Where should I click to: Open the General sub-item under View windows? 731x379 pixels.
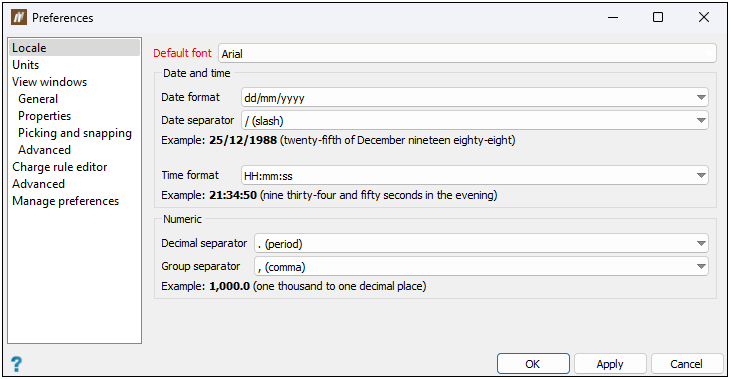pyautogui.click(x=38, y=99)
